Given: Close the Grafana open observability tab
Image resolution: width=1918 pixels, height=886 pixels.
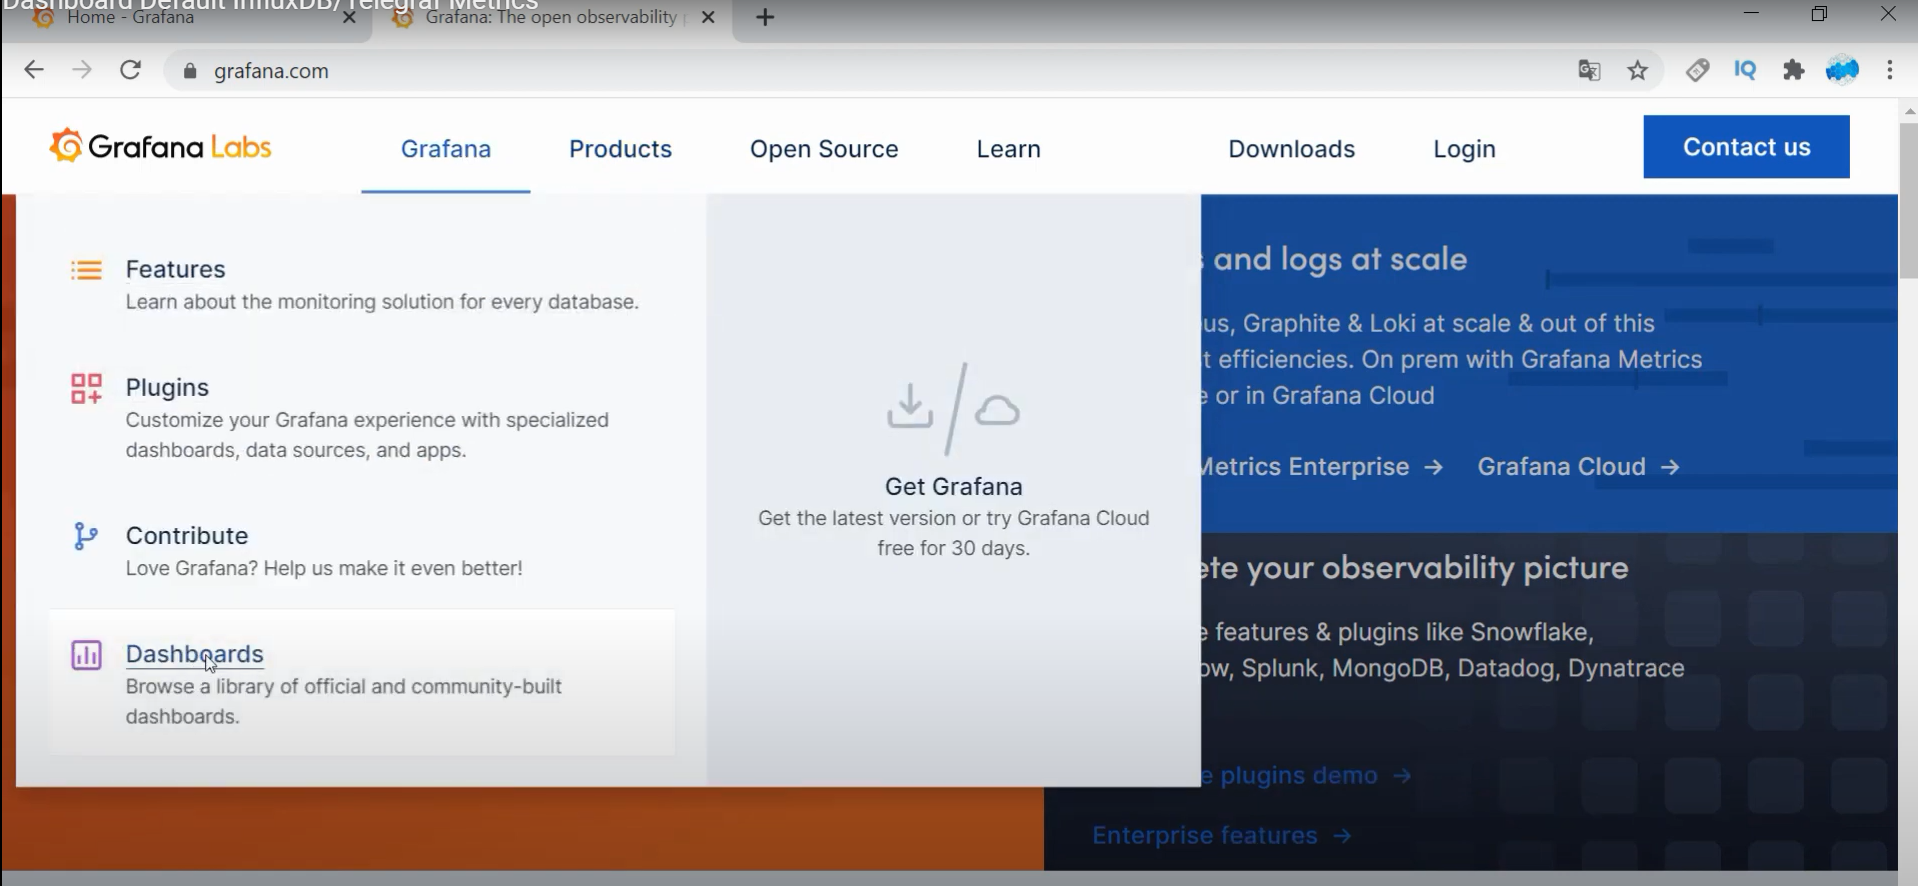Looking at the screenshot, I should pyautogui.click(x=708, y=17).
